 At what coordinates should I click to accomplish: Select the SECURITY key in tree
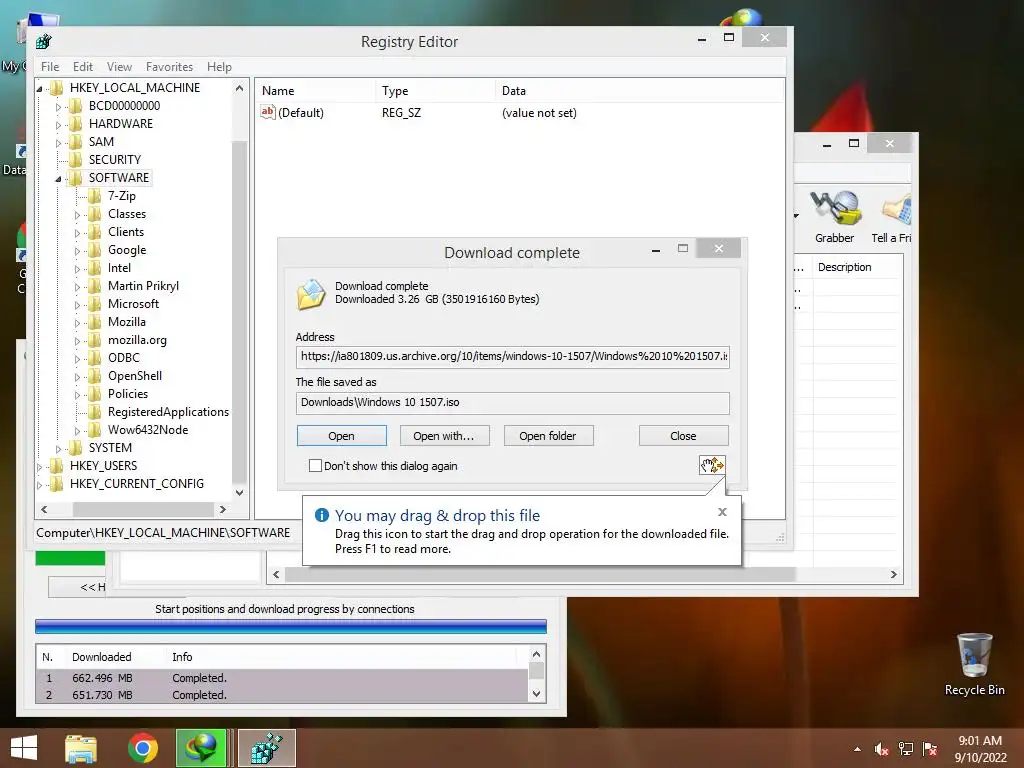point(115,160)
